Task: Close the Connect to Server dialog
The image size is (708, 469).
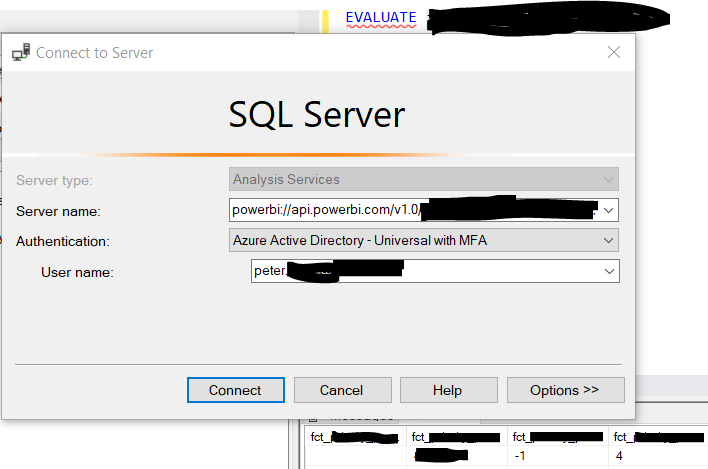Action: pyautogui.click(x=614, y=52)
